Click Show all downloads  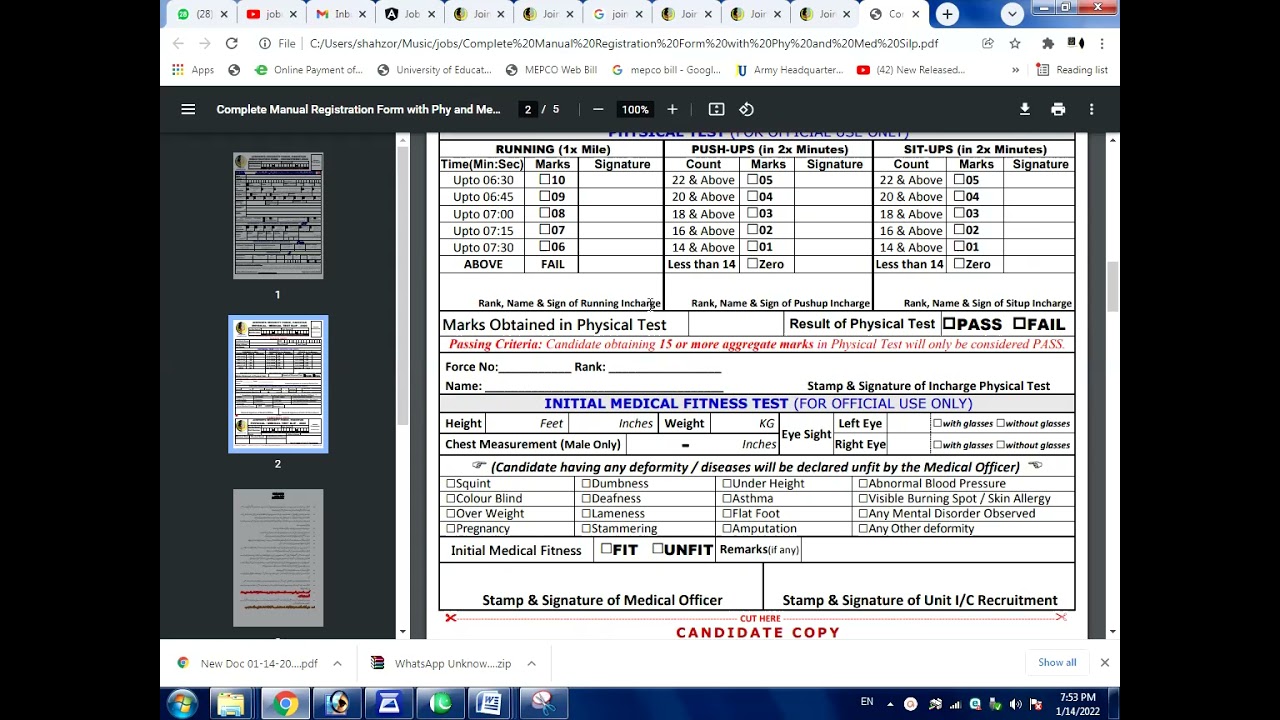tap(1057, 662)
